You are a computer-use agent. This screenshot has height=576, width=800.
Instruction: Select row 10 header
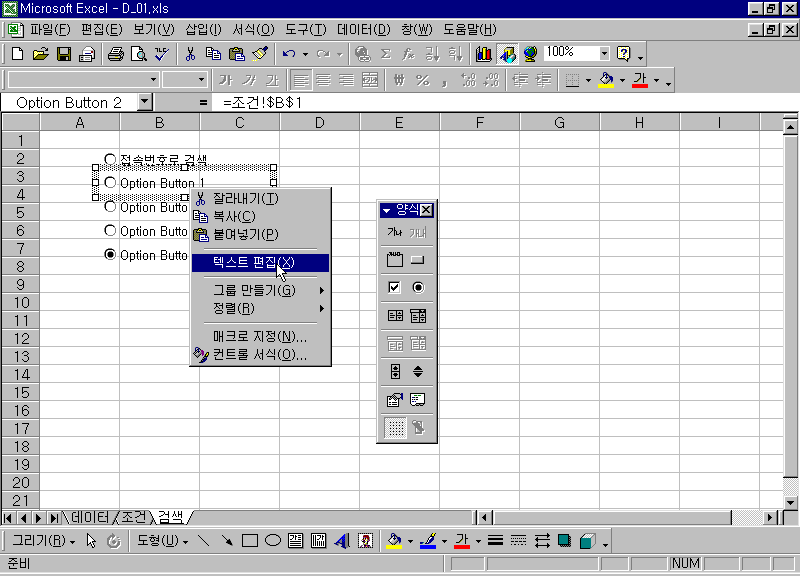click(21, 303)
